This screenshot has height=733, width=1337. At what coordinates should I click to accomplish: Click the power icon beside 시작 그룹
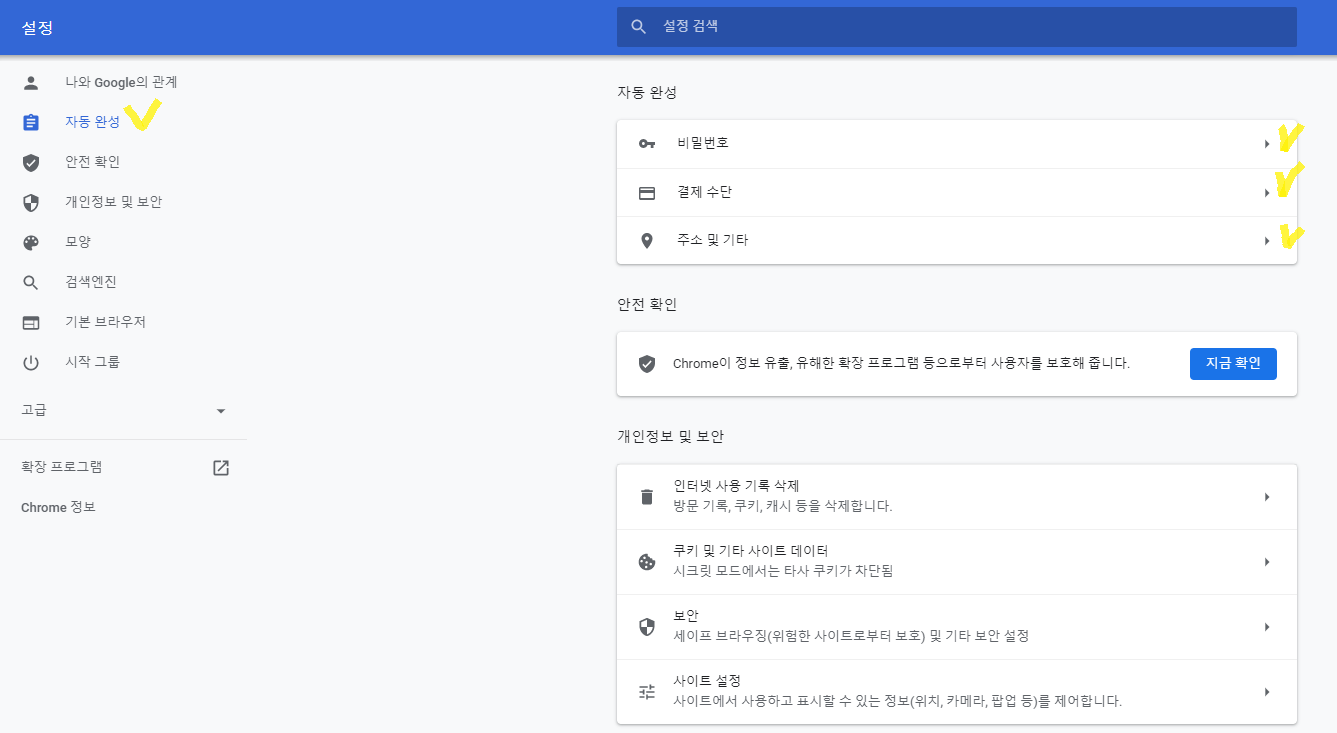[31, 362]
